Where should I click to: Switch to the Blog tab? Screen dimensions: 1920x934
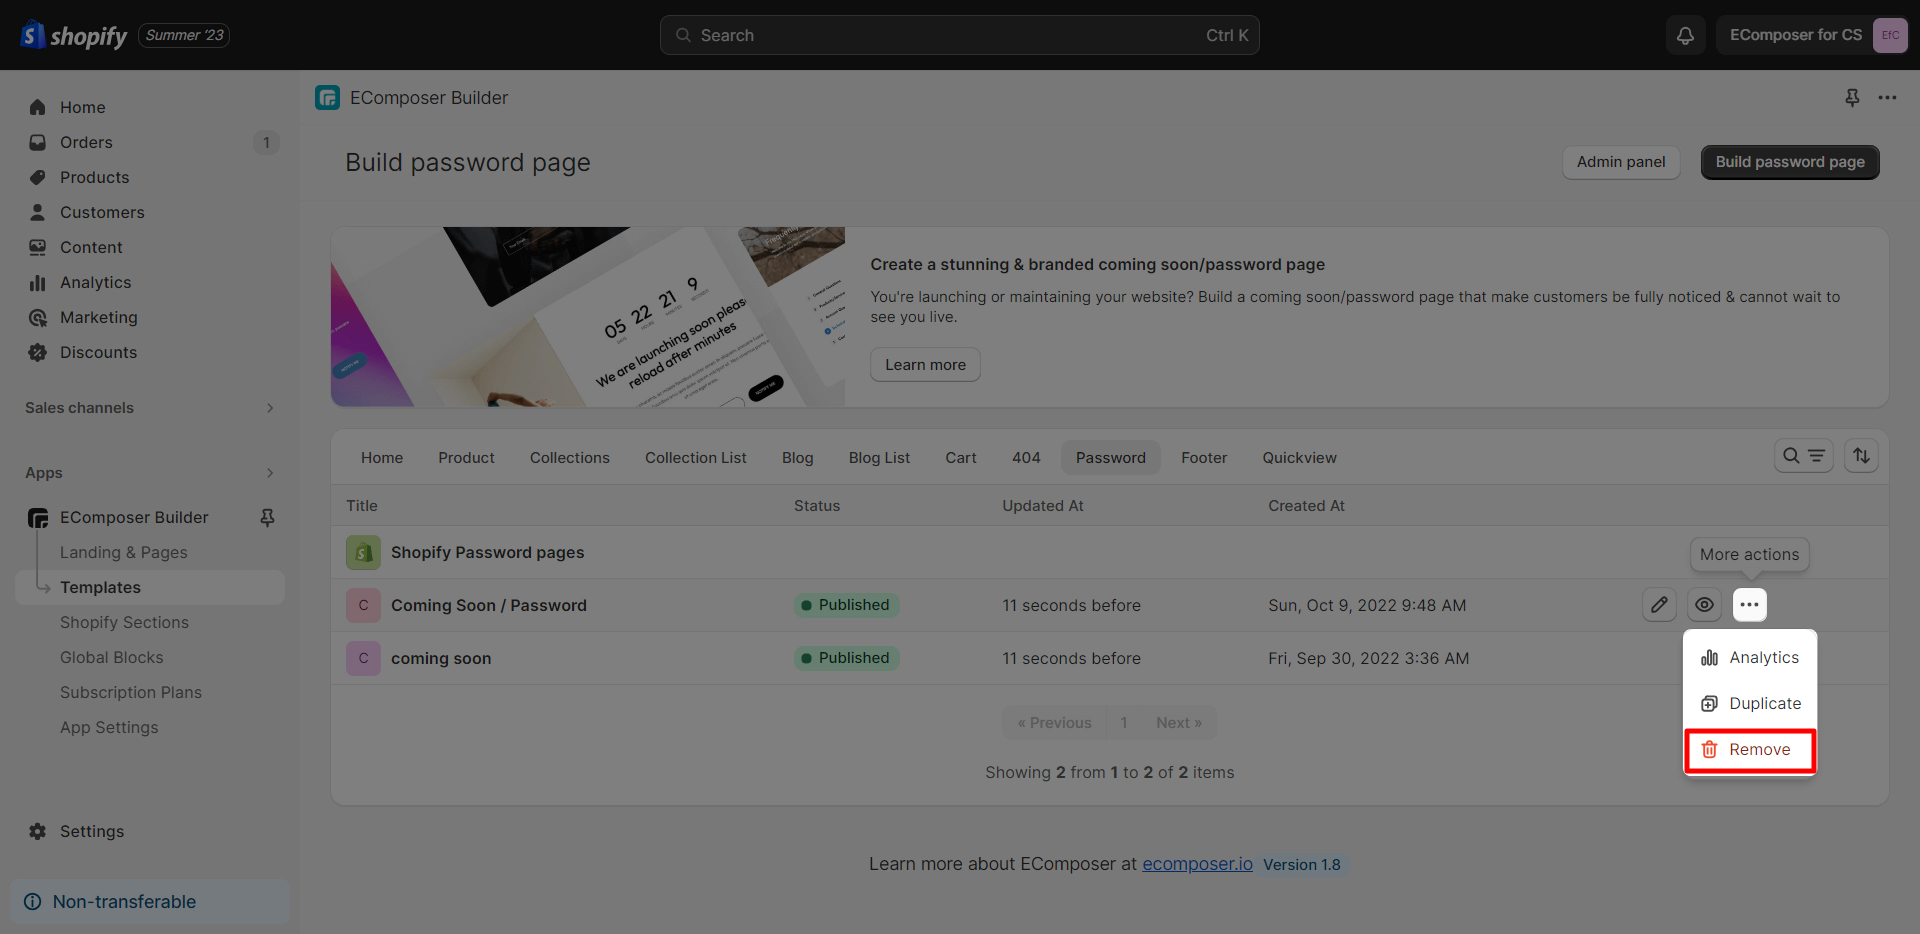pyautogui.click(x=798, y=458)
